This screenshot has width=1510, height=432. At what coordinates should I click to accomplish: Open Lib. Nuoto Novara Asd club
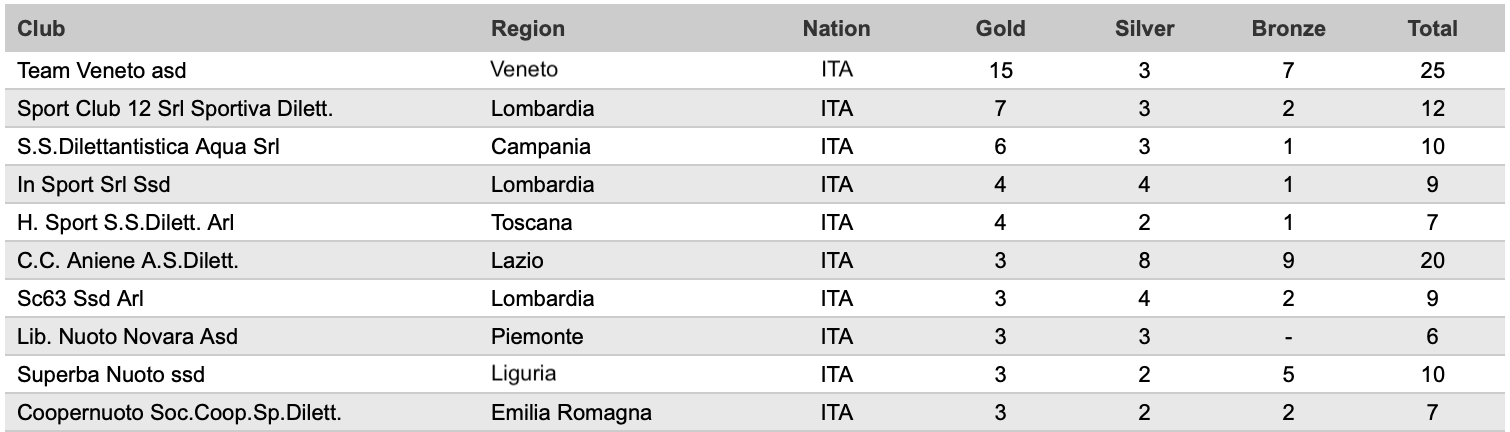pos(128,336)
